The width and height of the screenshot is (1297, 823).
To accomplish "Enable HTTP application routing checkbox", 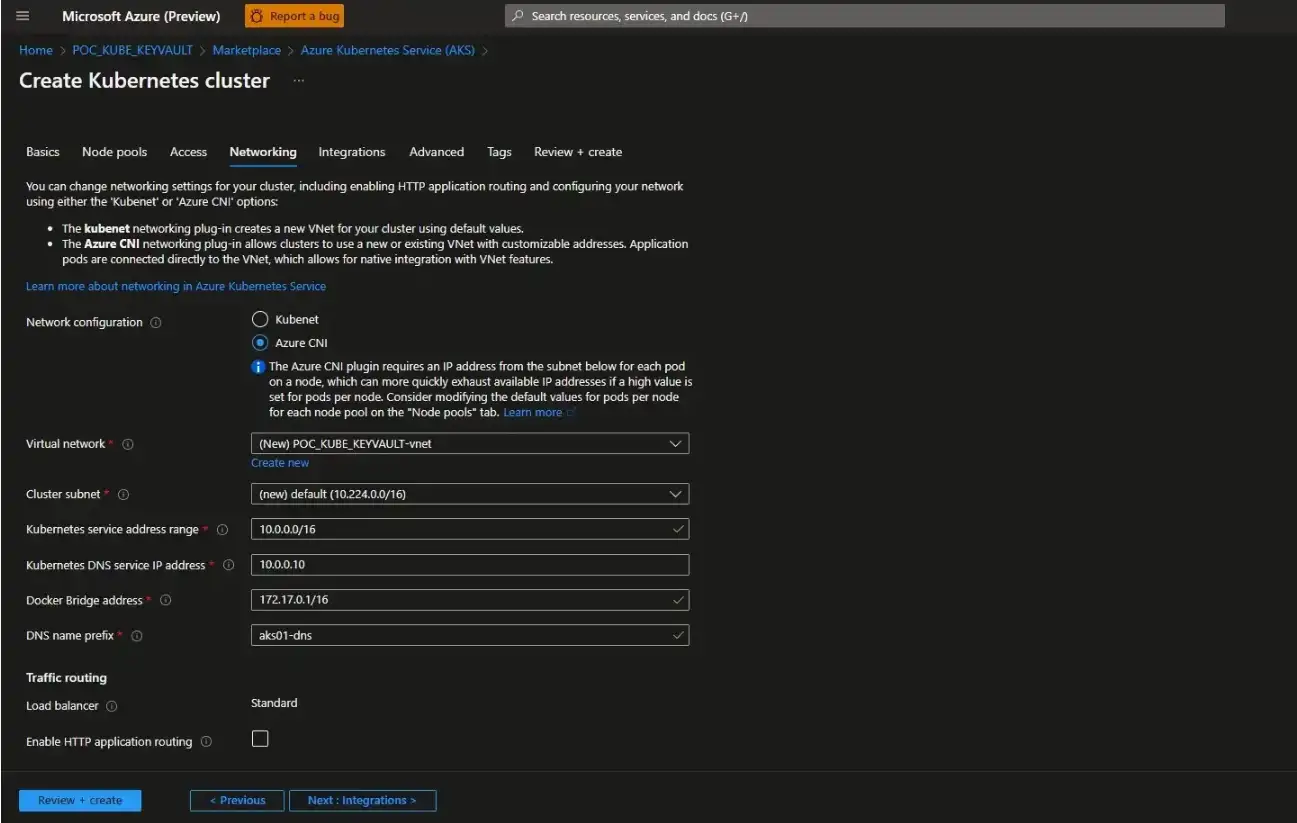I will tap(260, 739).
